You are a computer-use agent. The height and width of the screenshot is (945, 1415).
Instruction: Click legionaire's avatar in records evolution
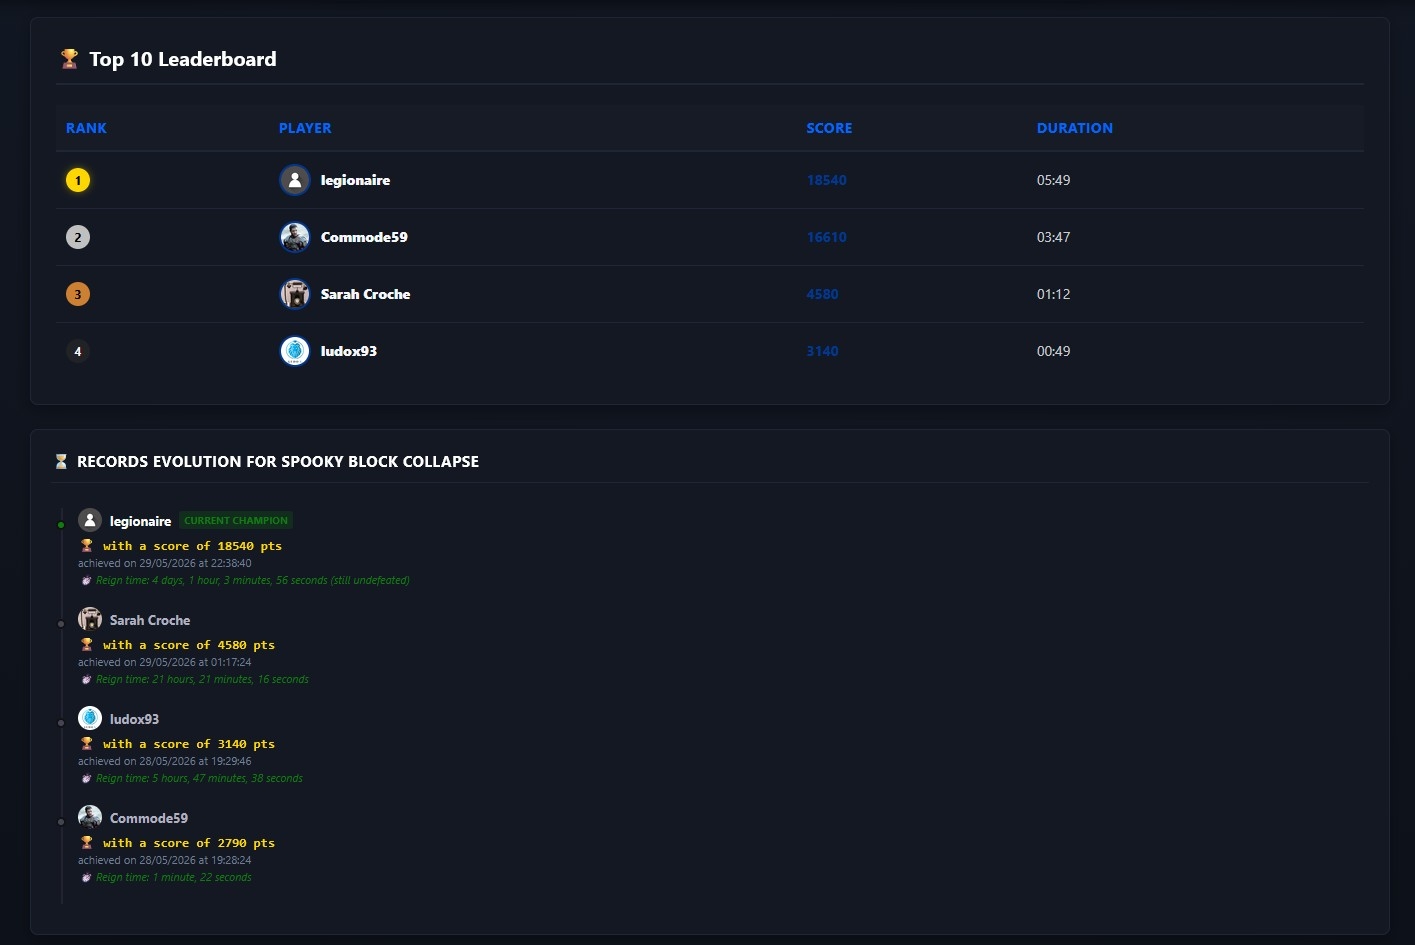[x=90, y=520]
